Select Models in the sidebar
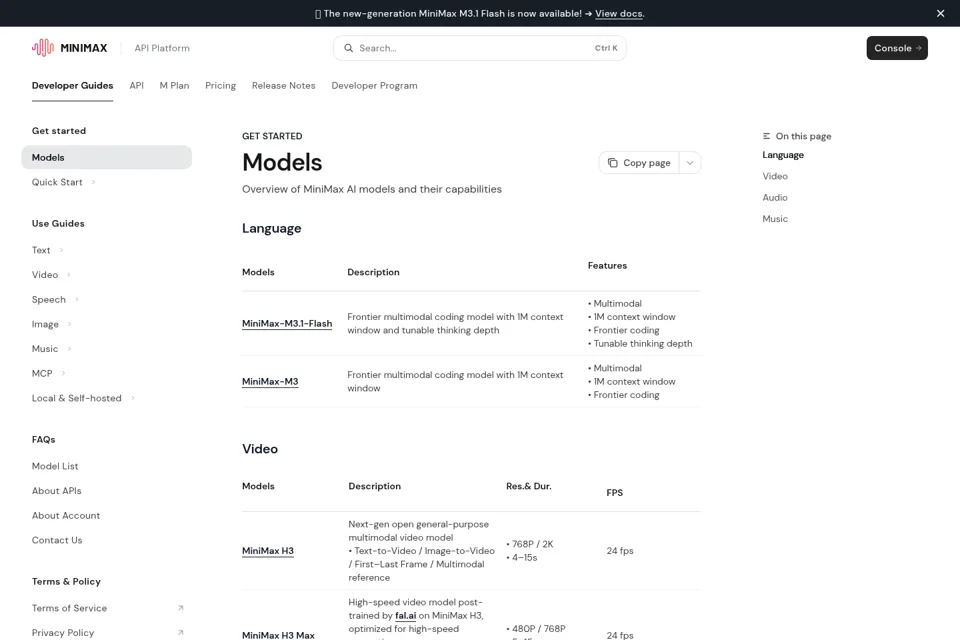This screenshot has width=960, height=640. (x=107, y=157)
